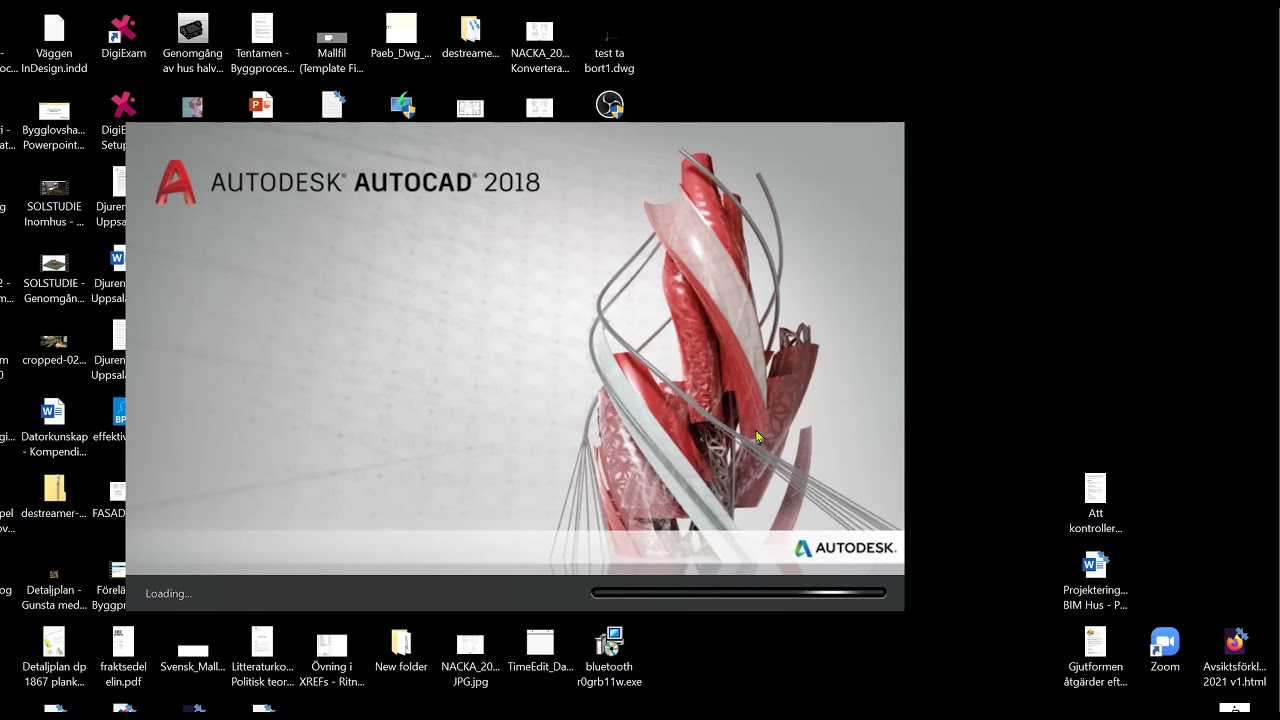Select the destreamer-... folder icon in the left column
Screen dimensions: 1280x720
point(54,497)
